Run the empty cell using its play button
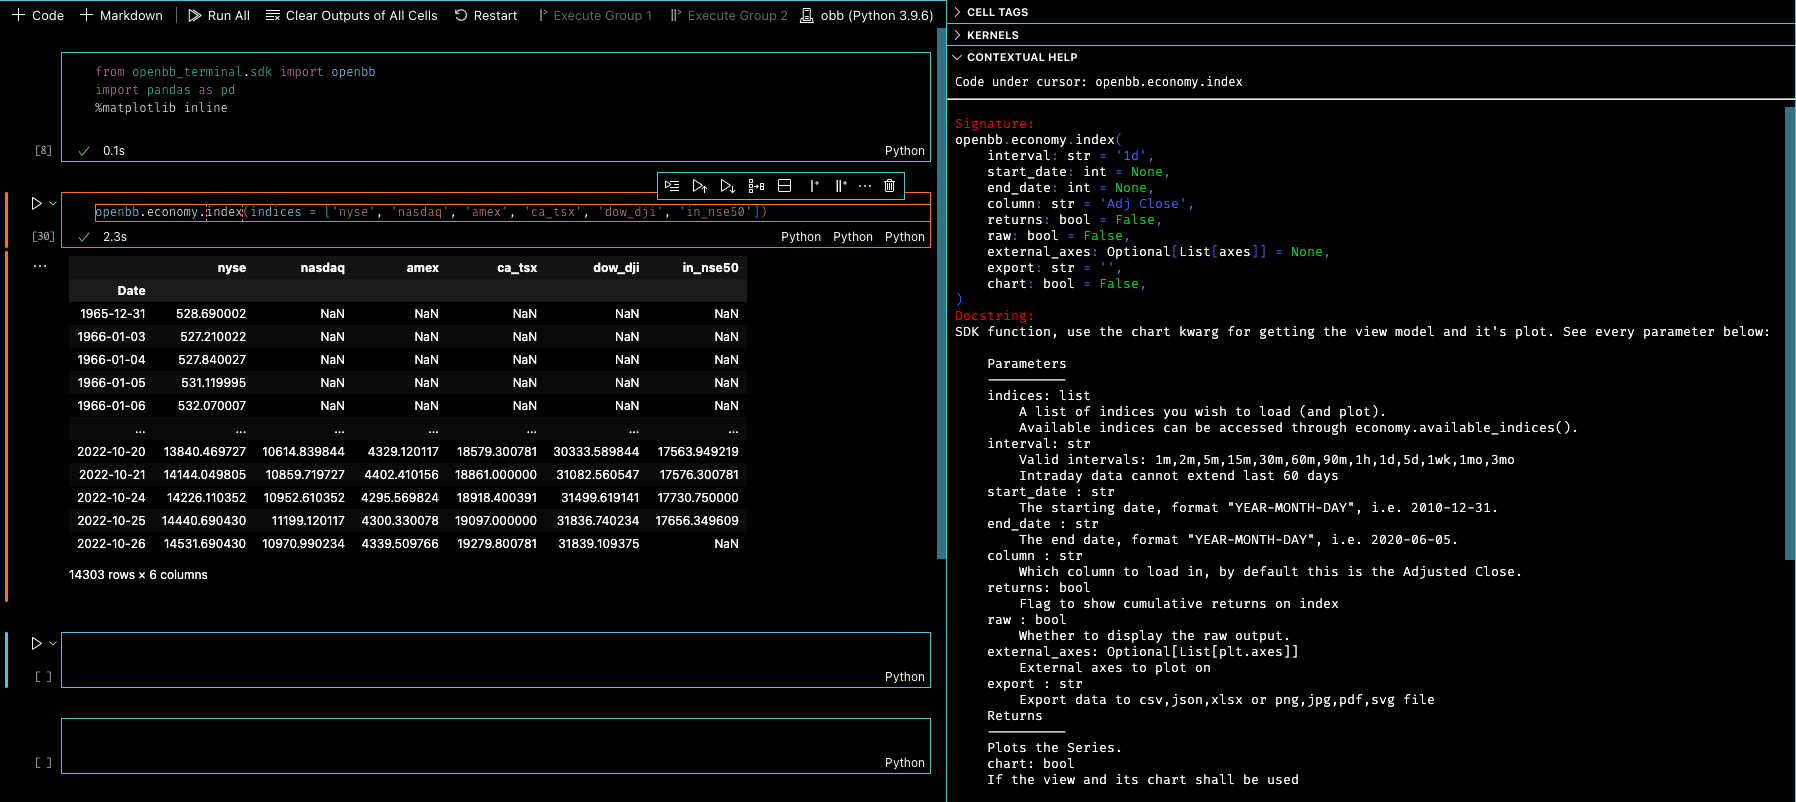 [x=36, y=643]
